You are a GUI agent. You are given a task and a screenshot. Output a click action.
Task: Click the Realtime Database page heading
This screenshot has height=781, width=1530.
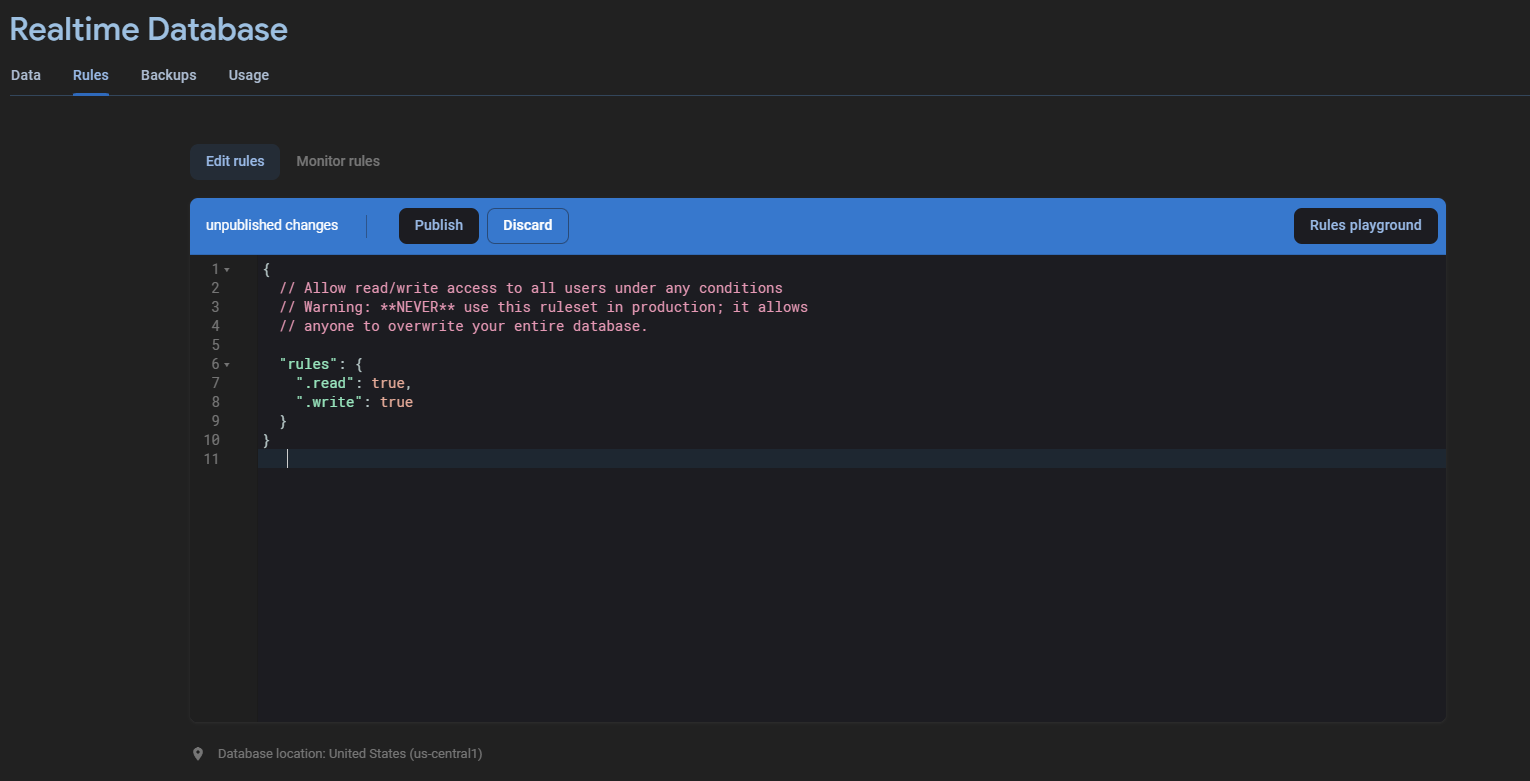(x=149, y=29)
